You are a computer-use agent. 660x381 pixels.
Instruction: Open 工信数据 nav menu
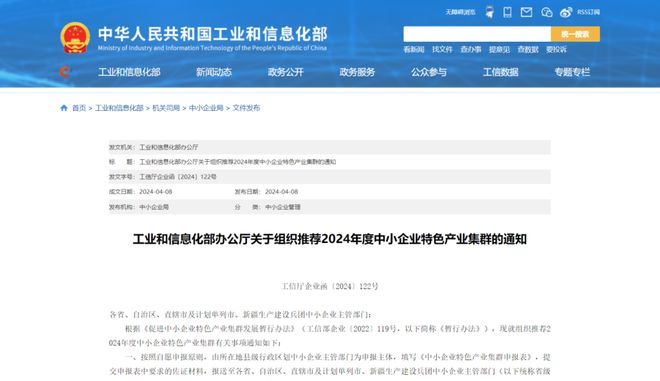(x=500, y=72)
